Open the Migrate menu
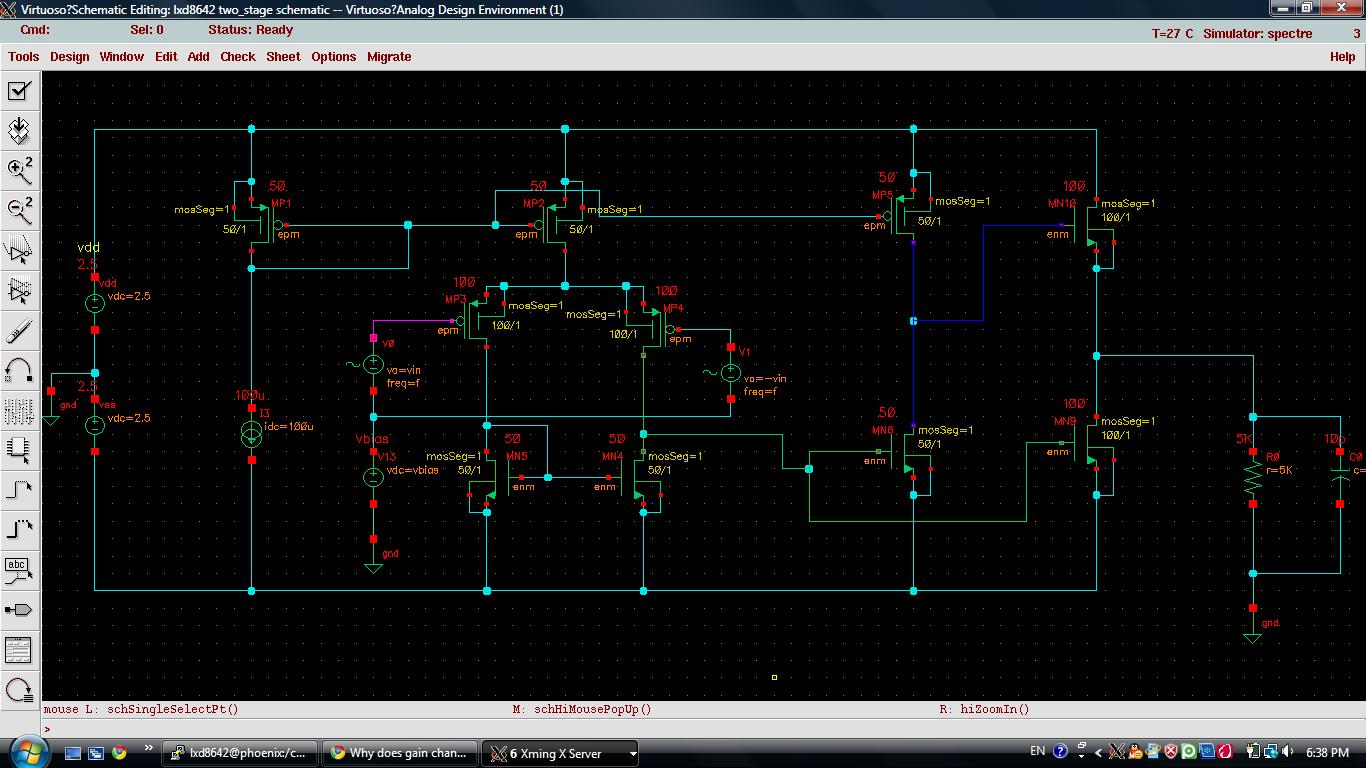The height and width of the screenshot is (768, 1366). 388,57
